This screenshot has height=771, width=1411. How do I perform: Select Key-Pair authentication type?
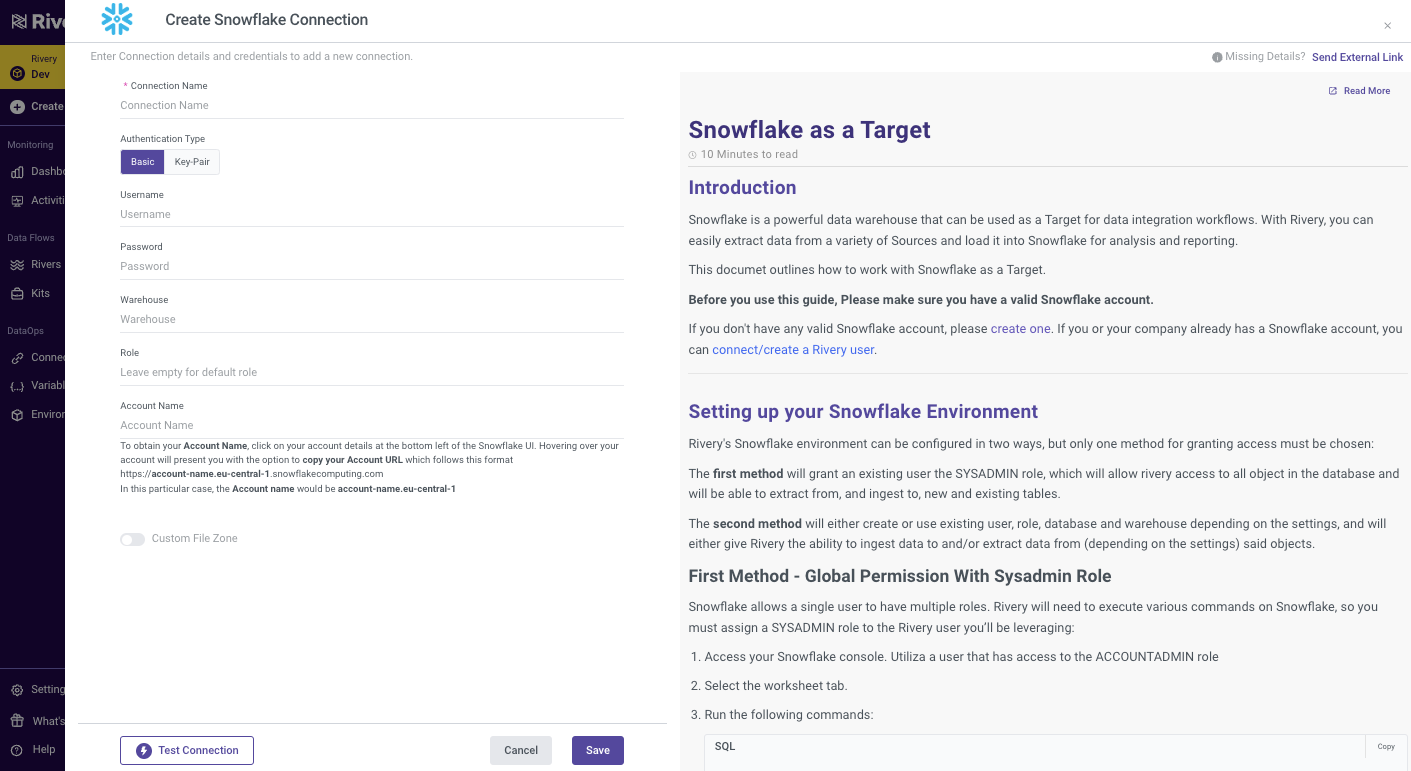click(x=192, y=162)
